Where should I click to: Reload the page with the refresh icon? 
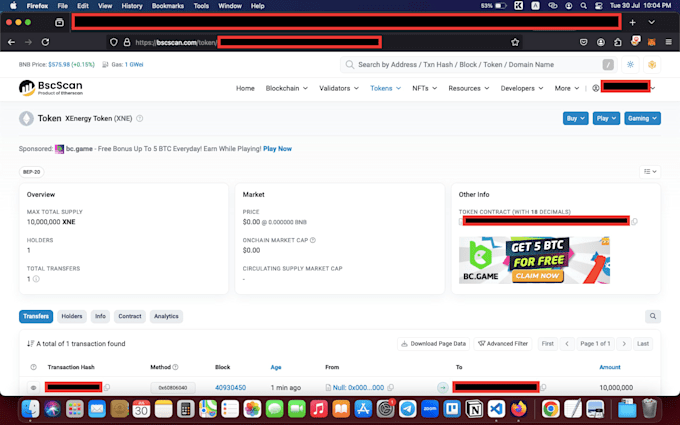point(45,42)
